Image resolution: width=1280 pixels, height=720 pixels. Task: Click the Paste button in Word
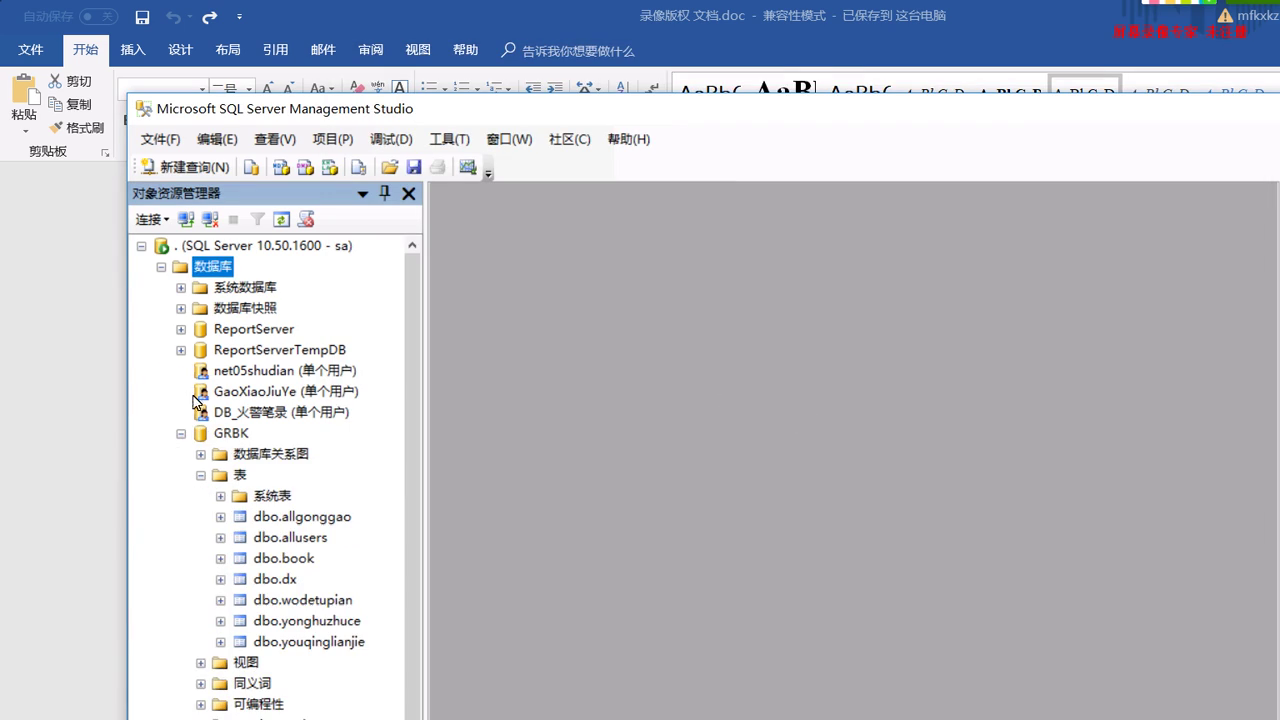pos(24,105)
